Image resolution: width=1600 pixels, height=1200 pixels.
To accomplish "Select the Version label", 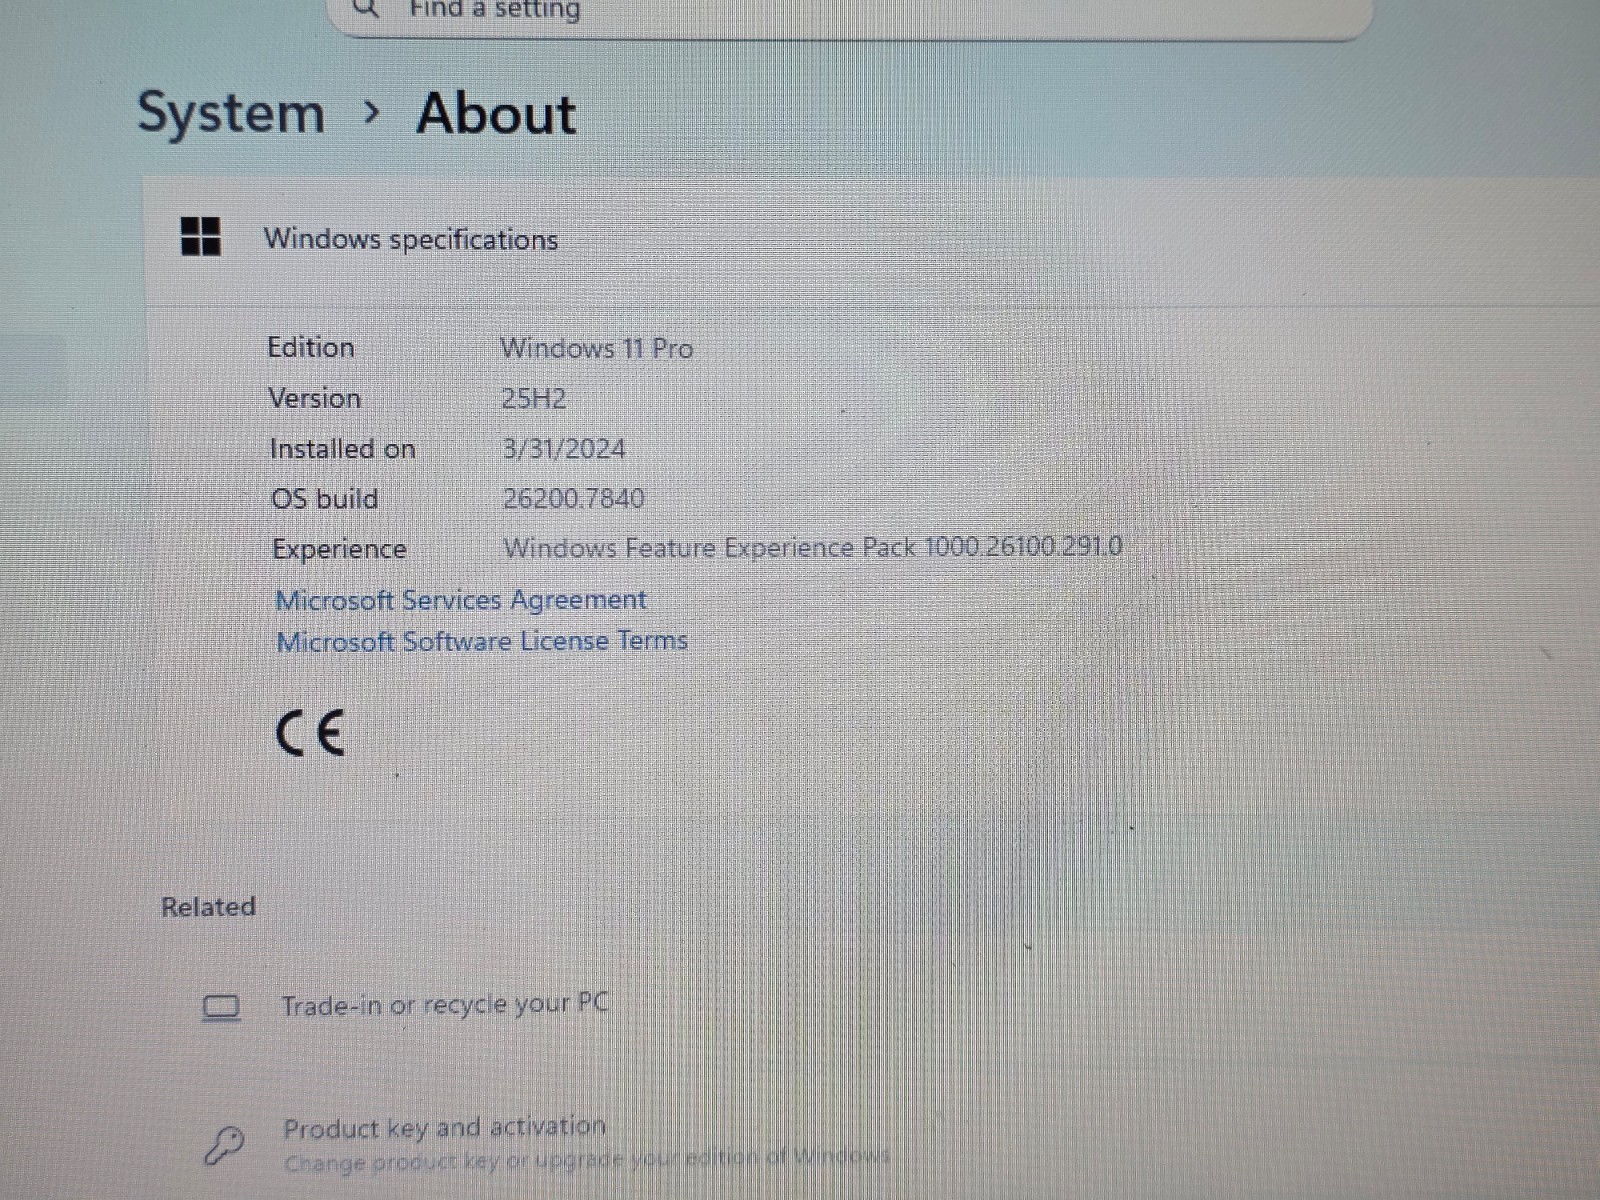I will (x=315, y=398).
